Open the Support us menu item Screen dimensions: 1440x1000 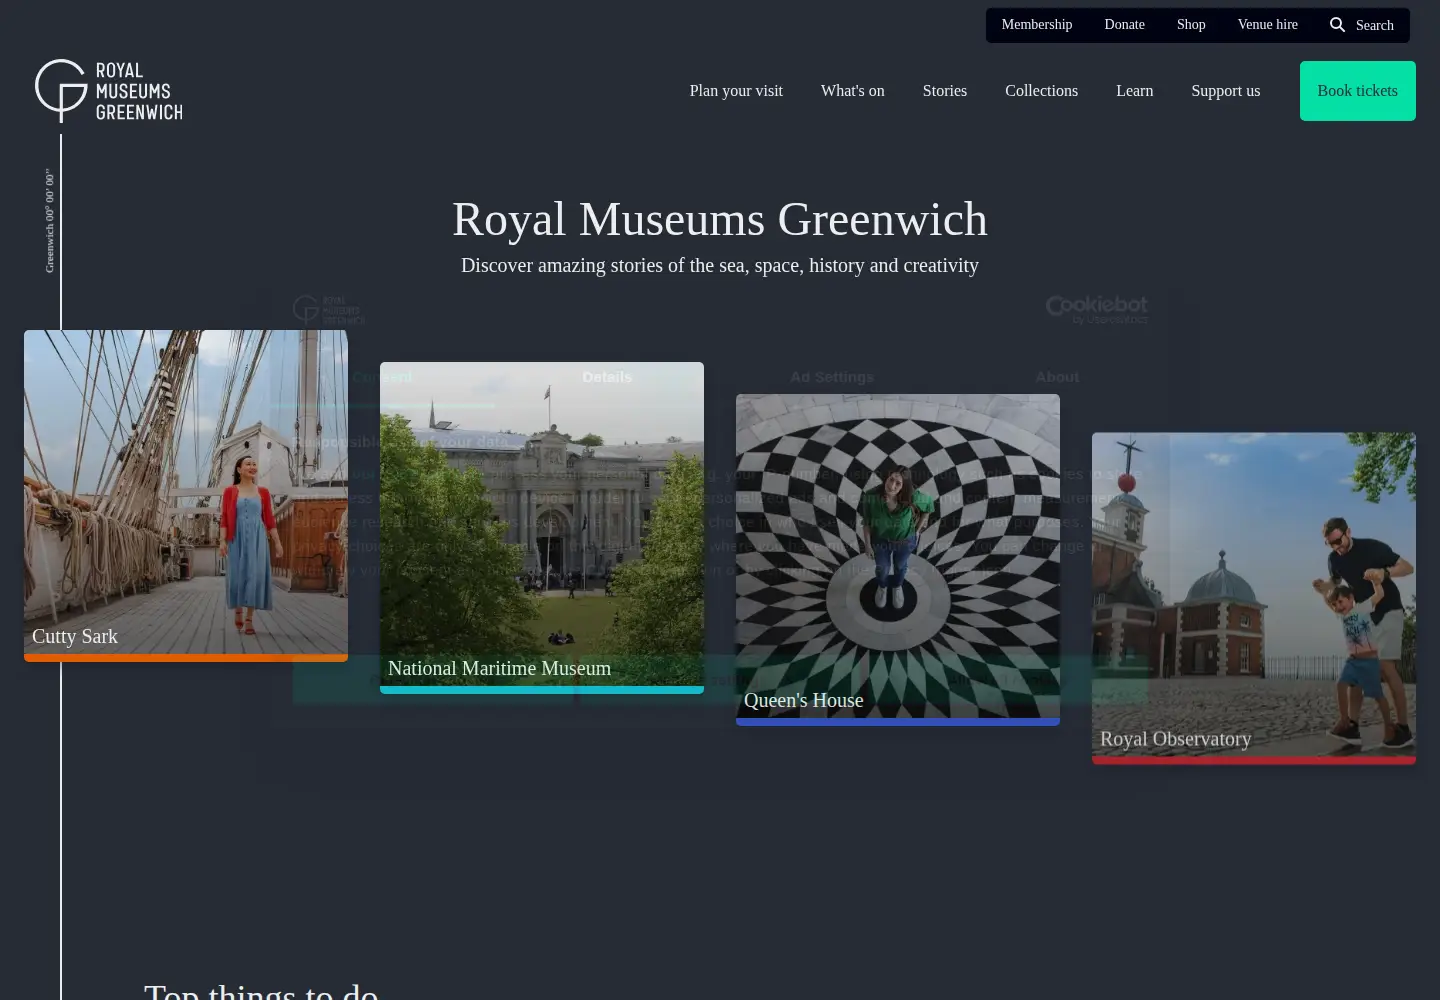pyautogui.click(x=1225, y=91)
